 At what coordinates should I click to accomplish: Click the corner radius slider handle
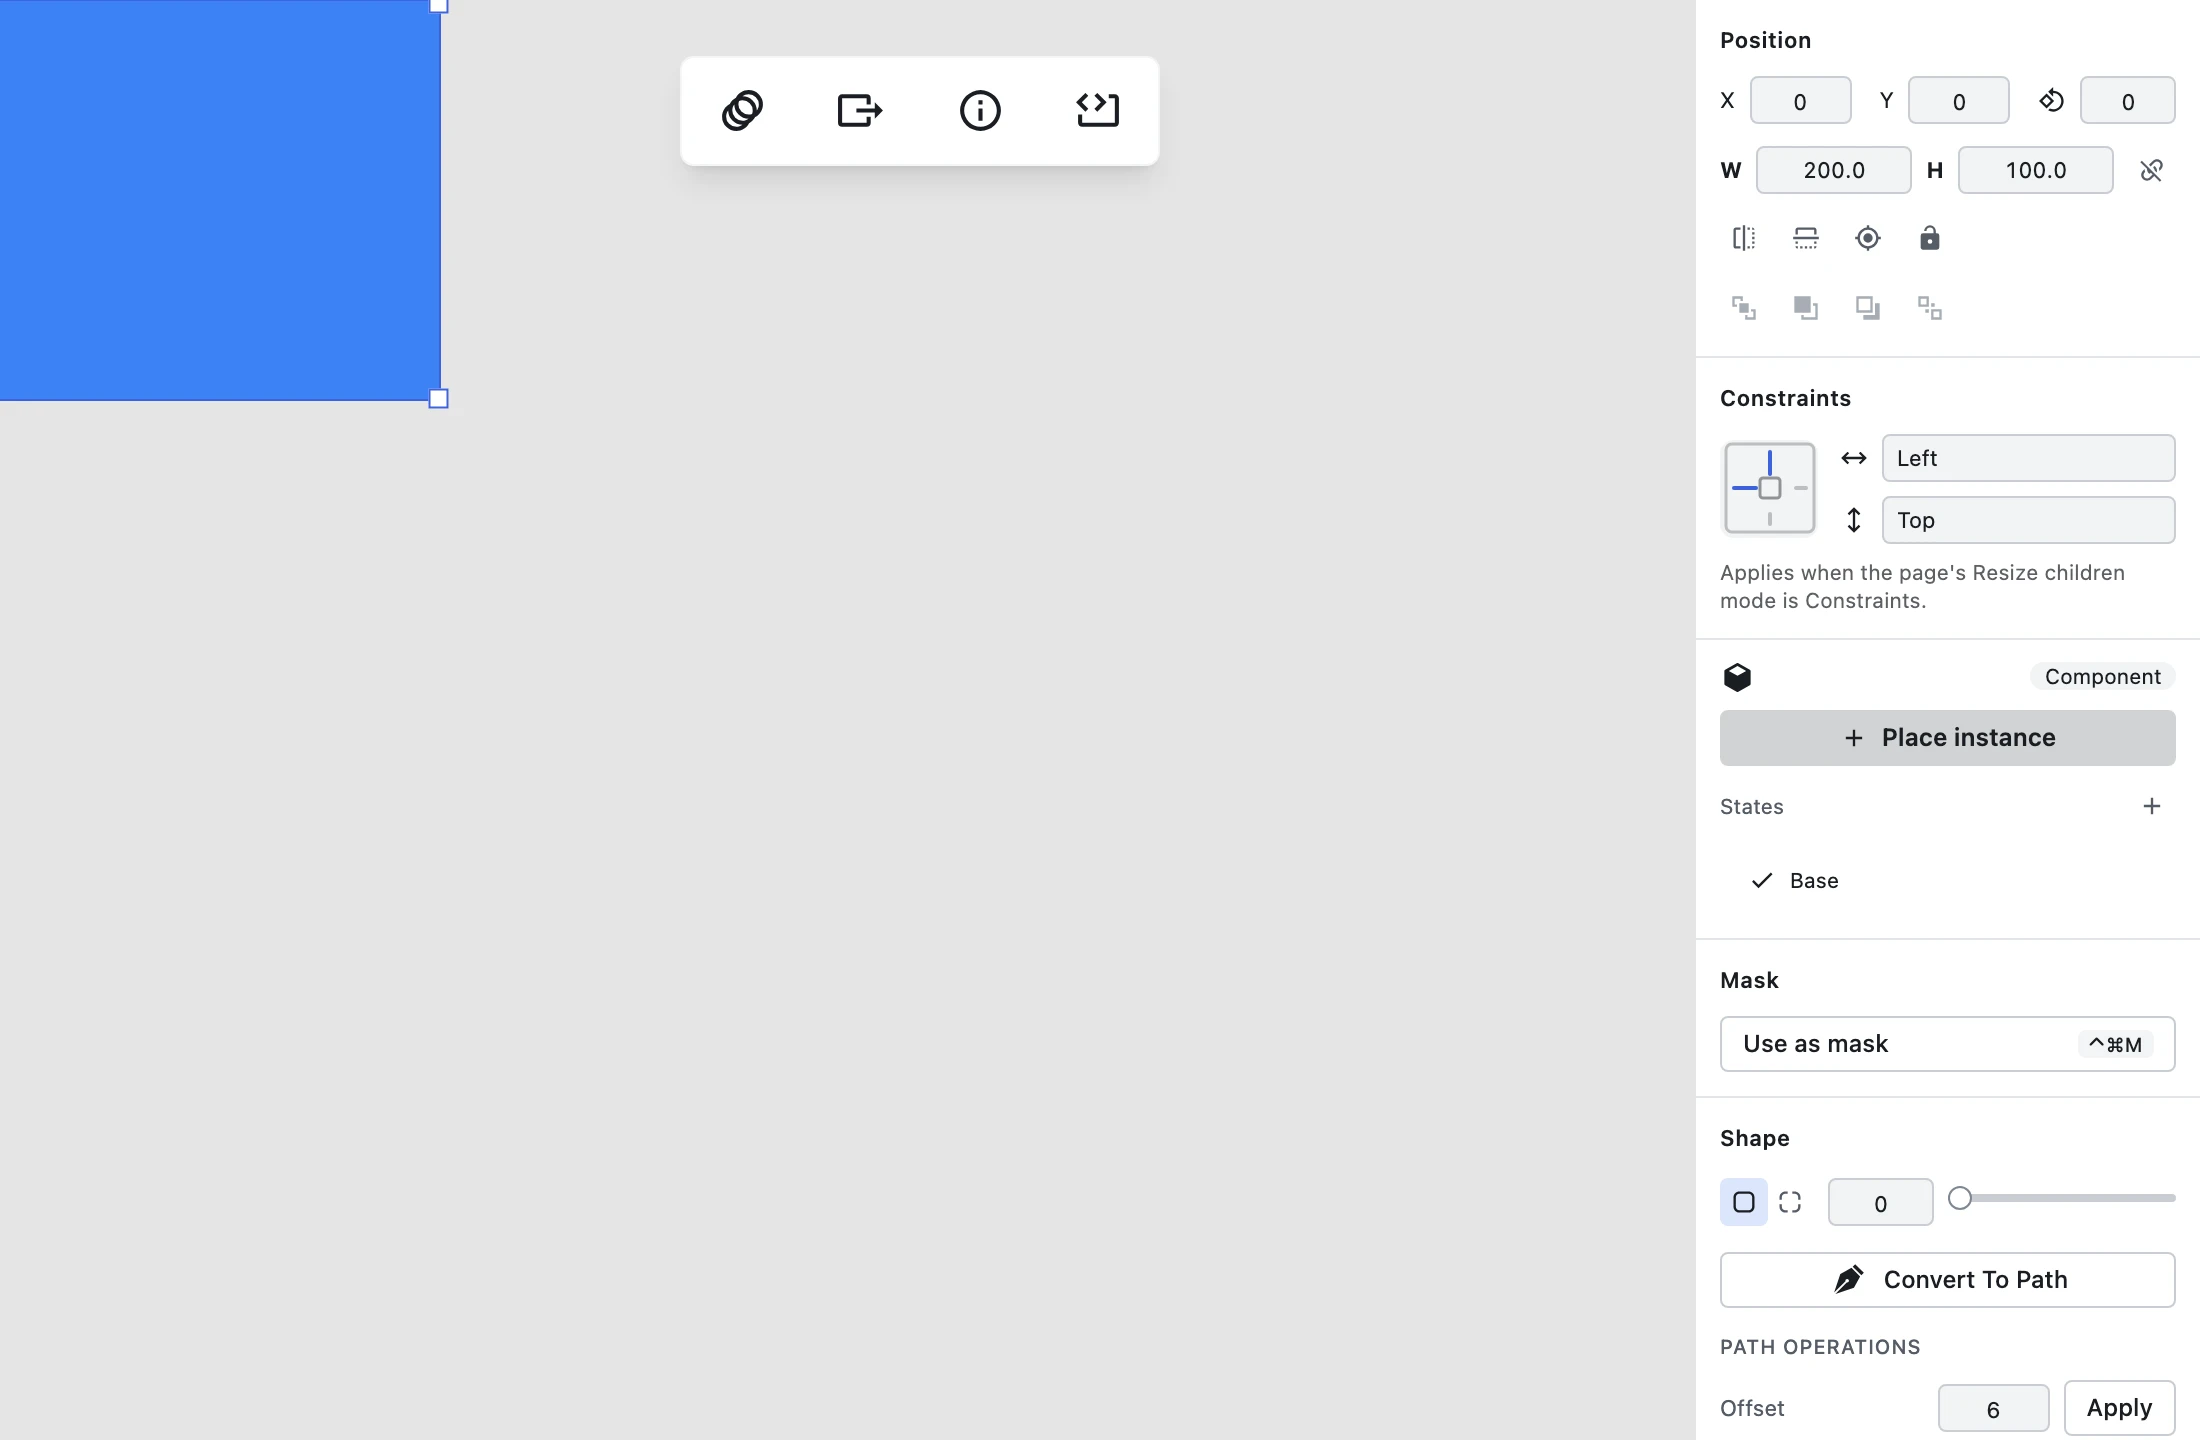coord(1960,1198)
